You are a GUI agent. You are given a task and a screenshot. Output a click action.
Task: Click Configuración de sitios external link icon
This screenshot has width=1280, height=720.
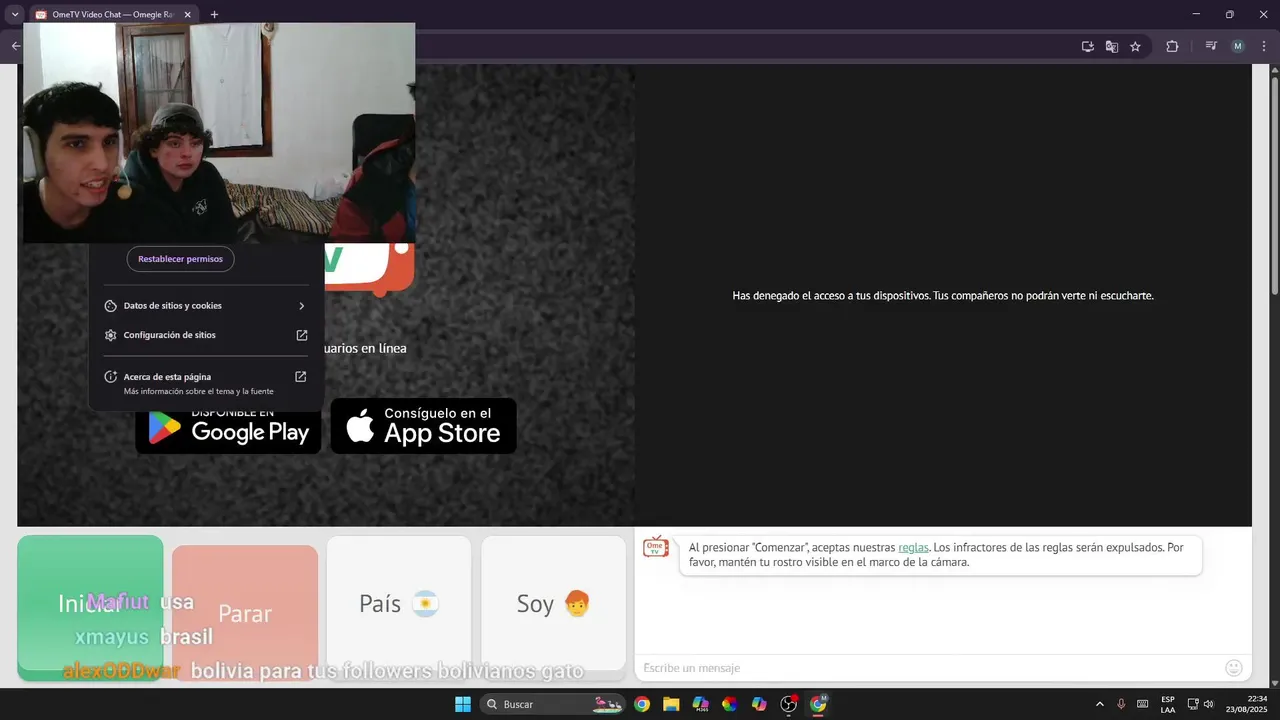click(x=301, y=335)
